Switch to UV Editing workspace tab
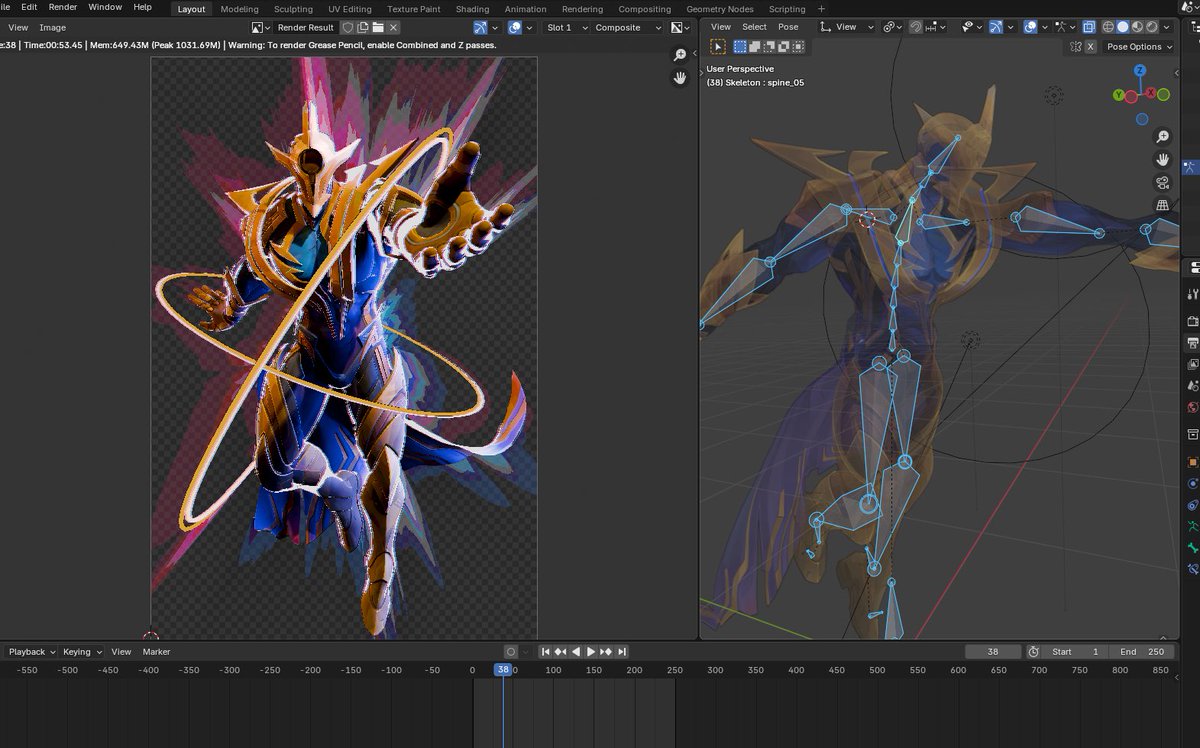 [x=350, y=9]
